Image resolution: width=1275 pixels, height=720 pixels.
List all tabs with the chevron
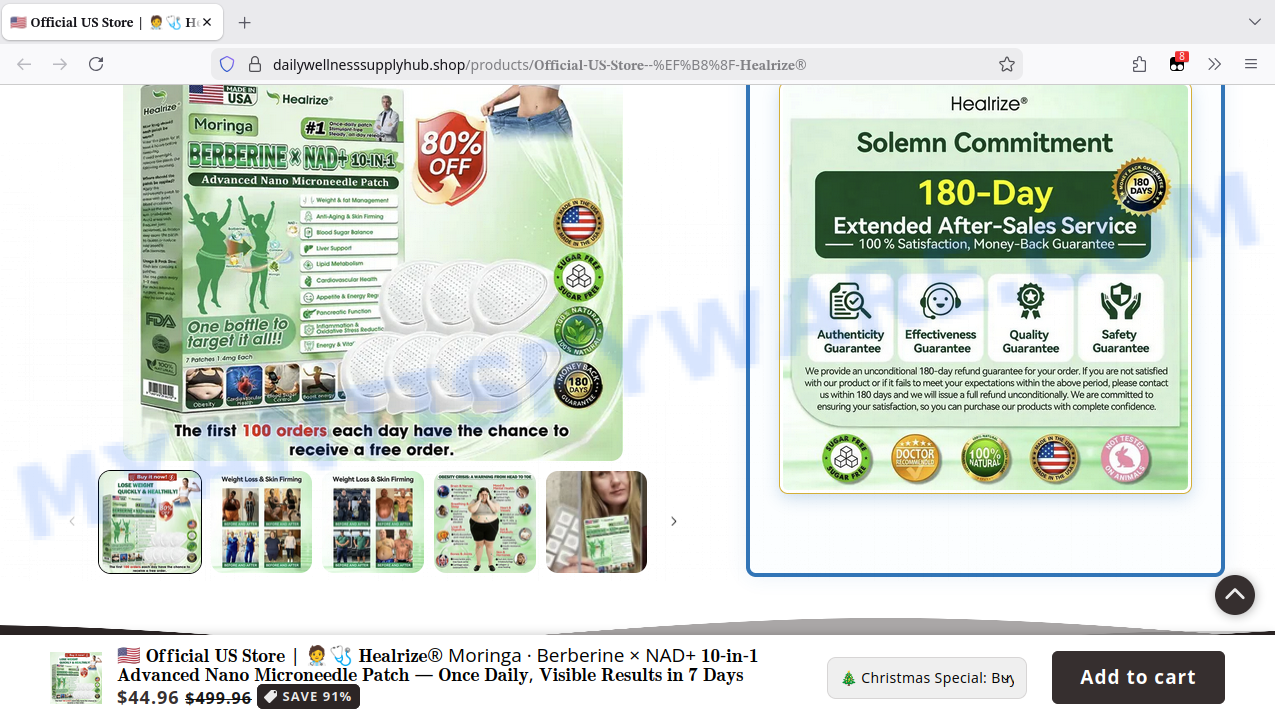(x=1254, y=22)
